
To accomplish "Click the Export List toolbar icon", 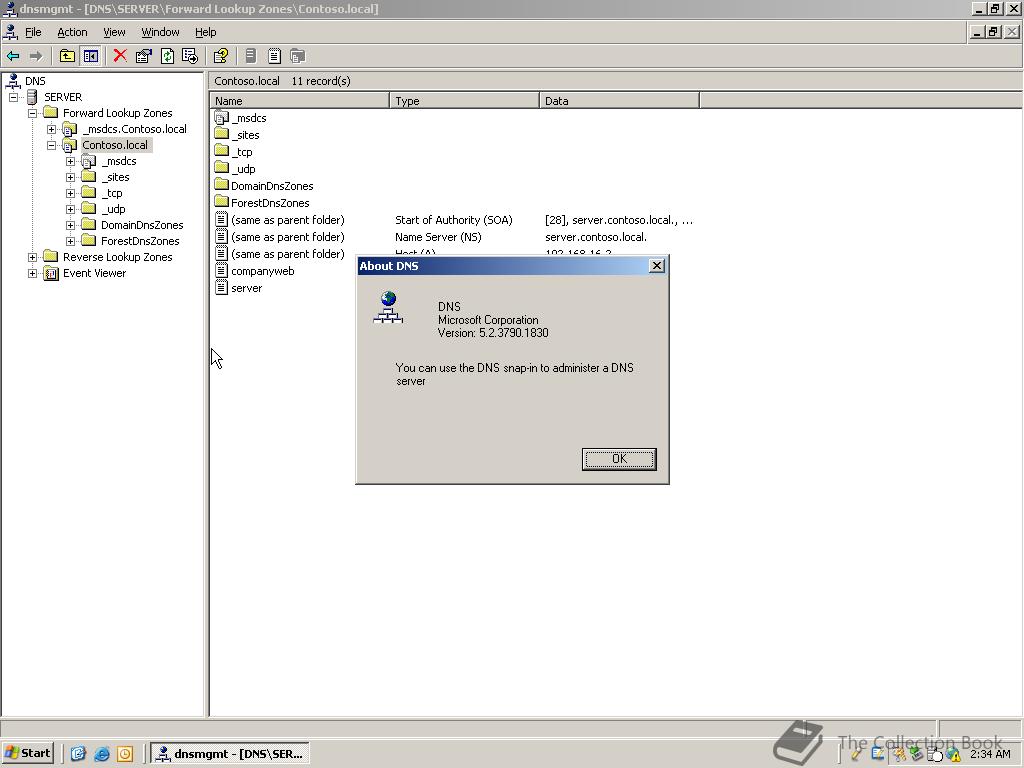I will click(190, 56).
